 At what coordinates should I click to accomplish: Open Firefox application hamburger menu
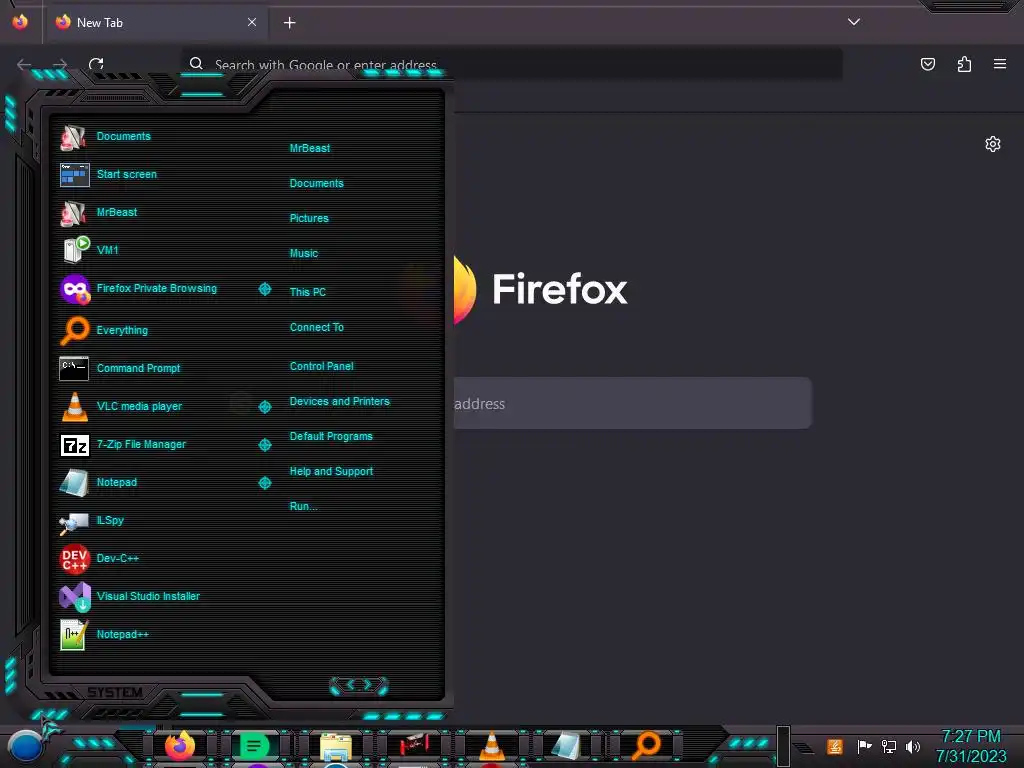pos(1000,64)
